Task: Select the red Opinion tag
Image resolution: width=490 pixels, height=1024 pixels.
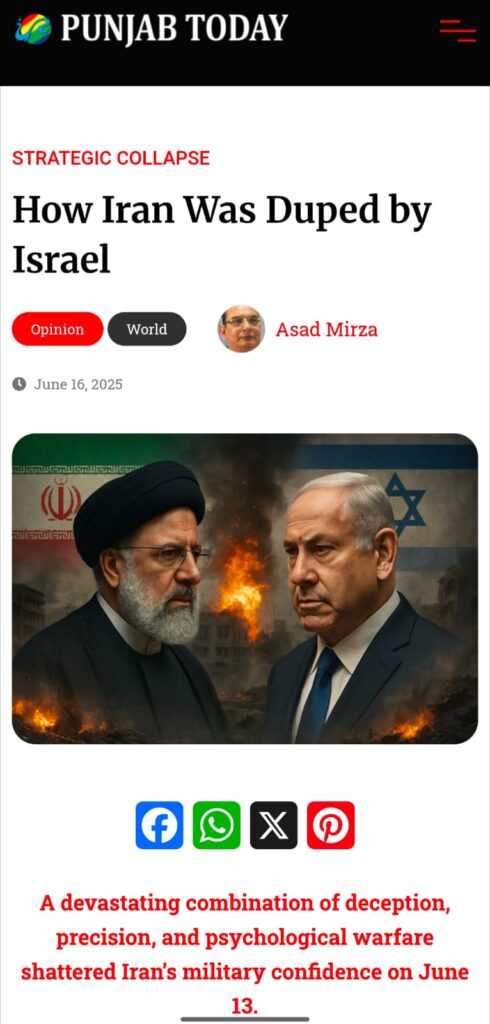Action: point(57,329)
